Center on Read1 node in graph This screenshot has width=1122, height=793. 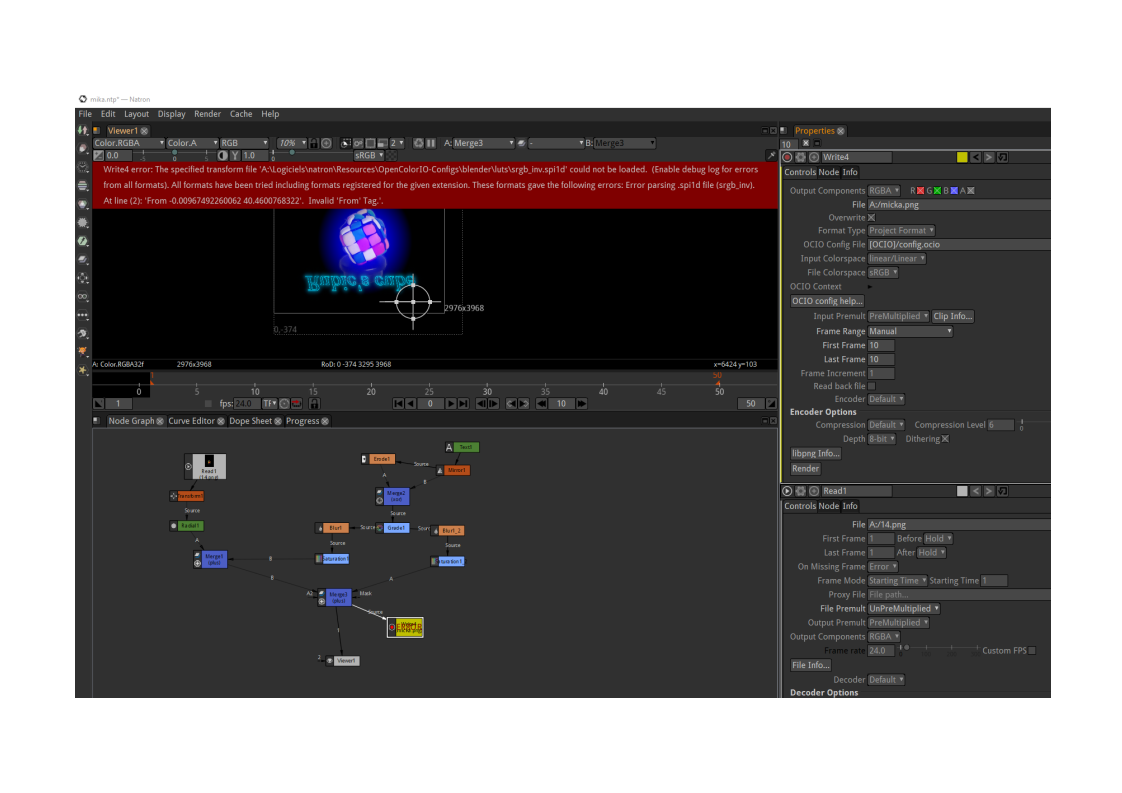pos(814,491)
